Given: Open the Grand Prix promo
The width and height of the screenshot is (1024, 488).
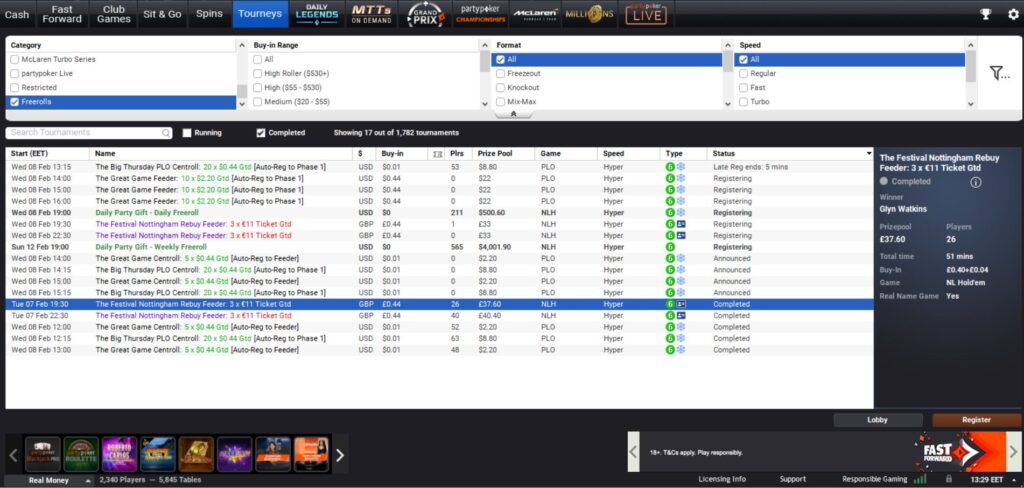Looking at the screenshot, I should (426, 14).
